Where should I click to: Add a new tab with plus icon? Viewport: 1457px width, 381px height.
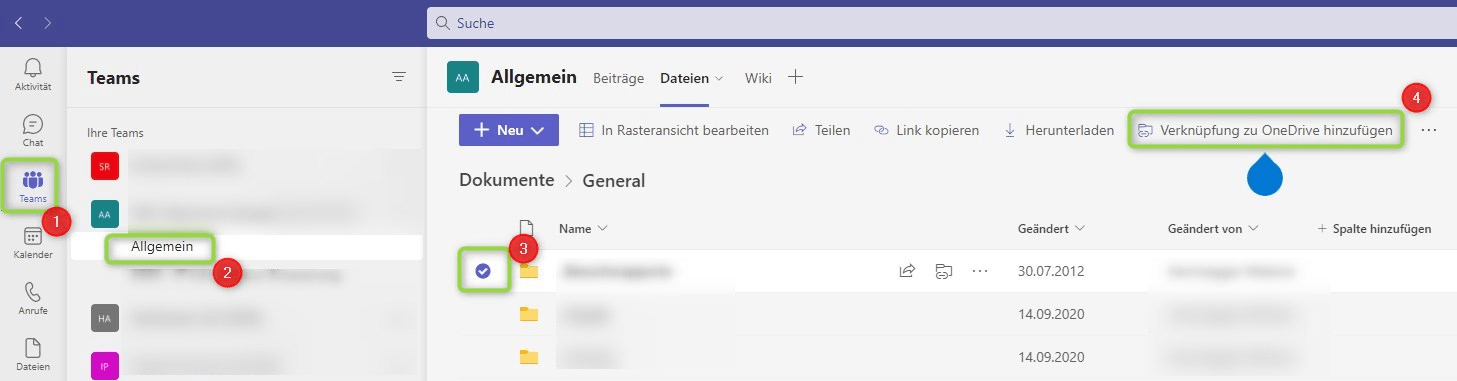coord(796,77)
